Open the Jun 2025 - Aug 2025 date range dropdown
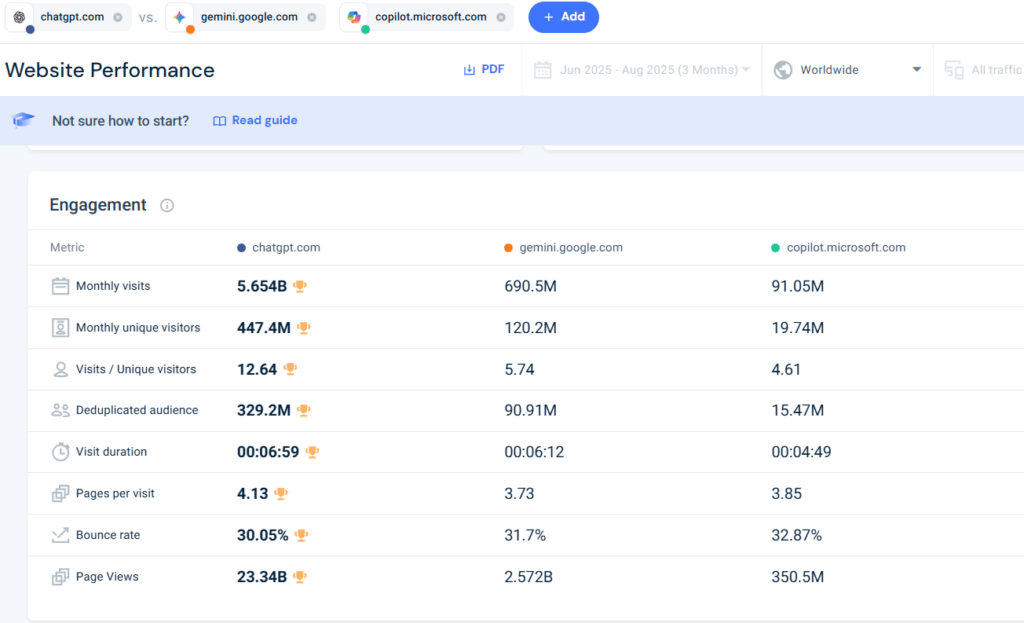1024x623 pixels. pyautogui.click(x=643, y=70)
